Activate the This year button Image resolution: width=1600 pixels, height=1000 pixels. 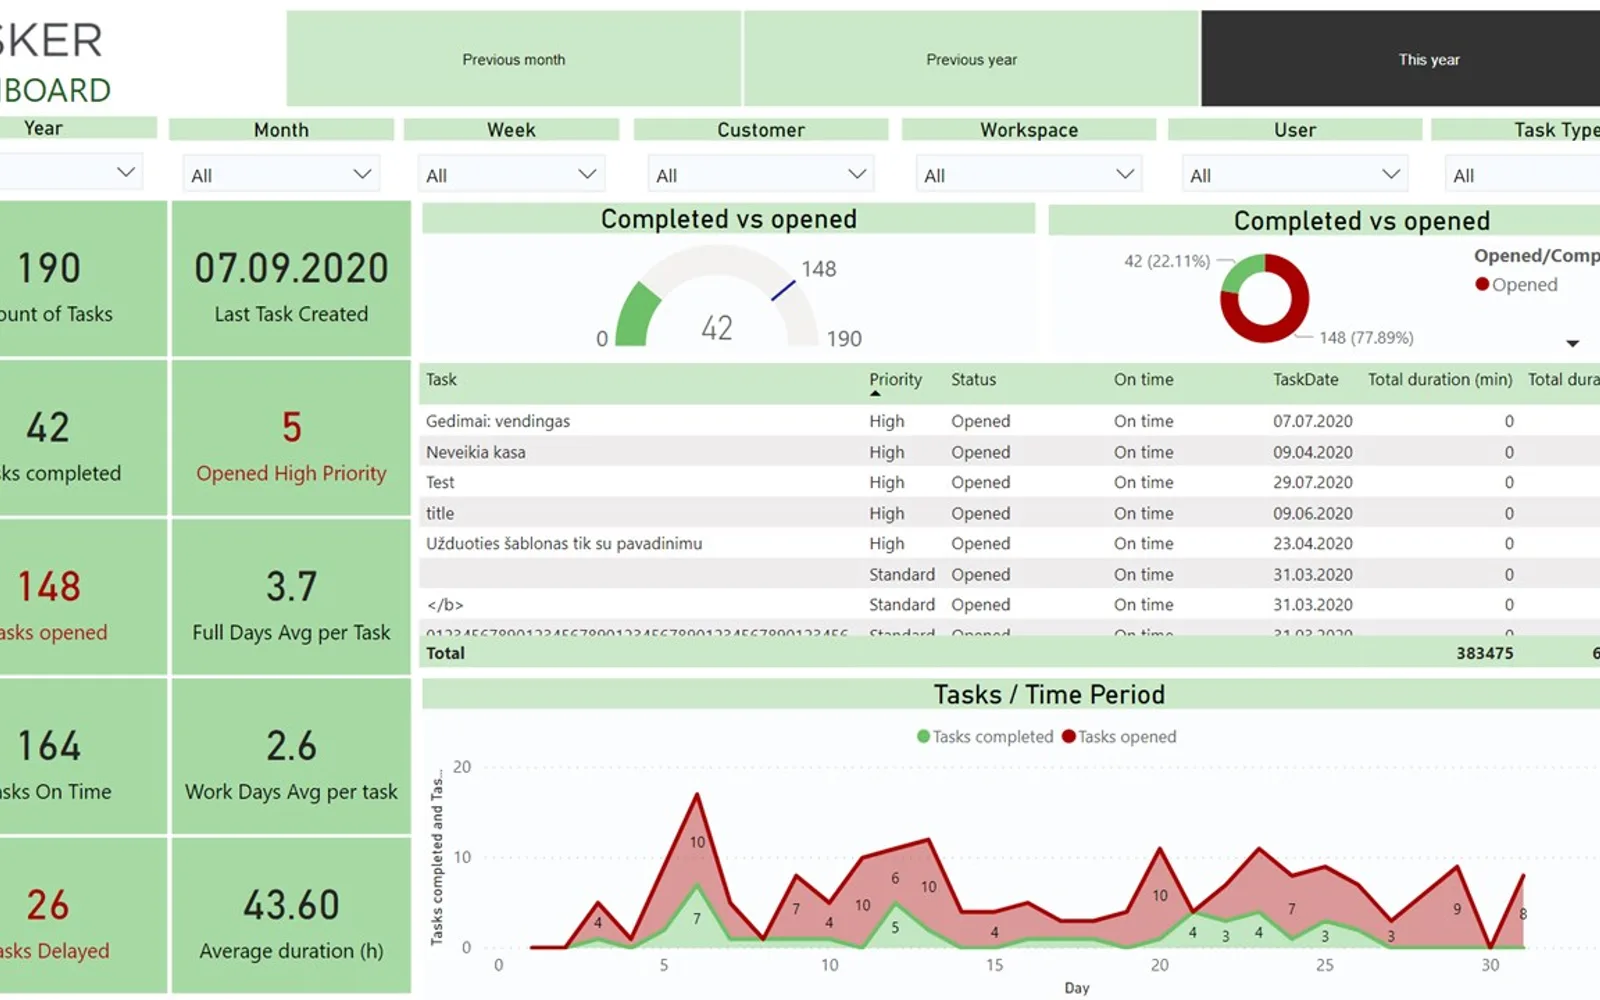point(1401,59)
